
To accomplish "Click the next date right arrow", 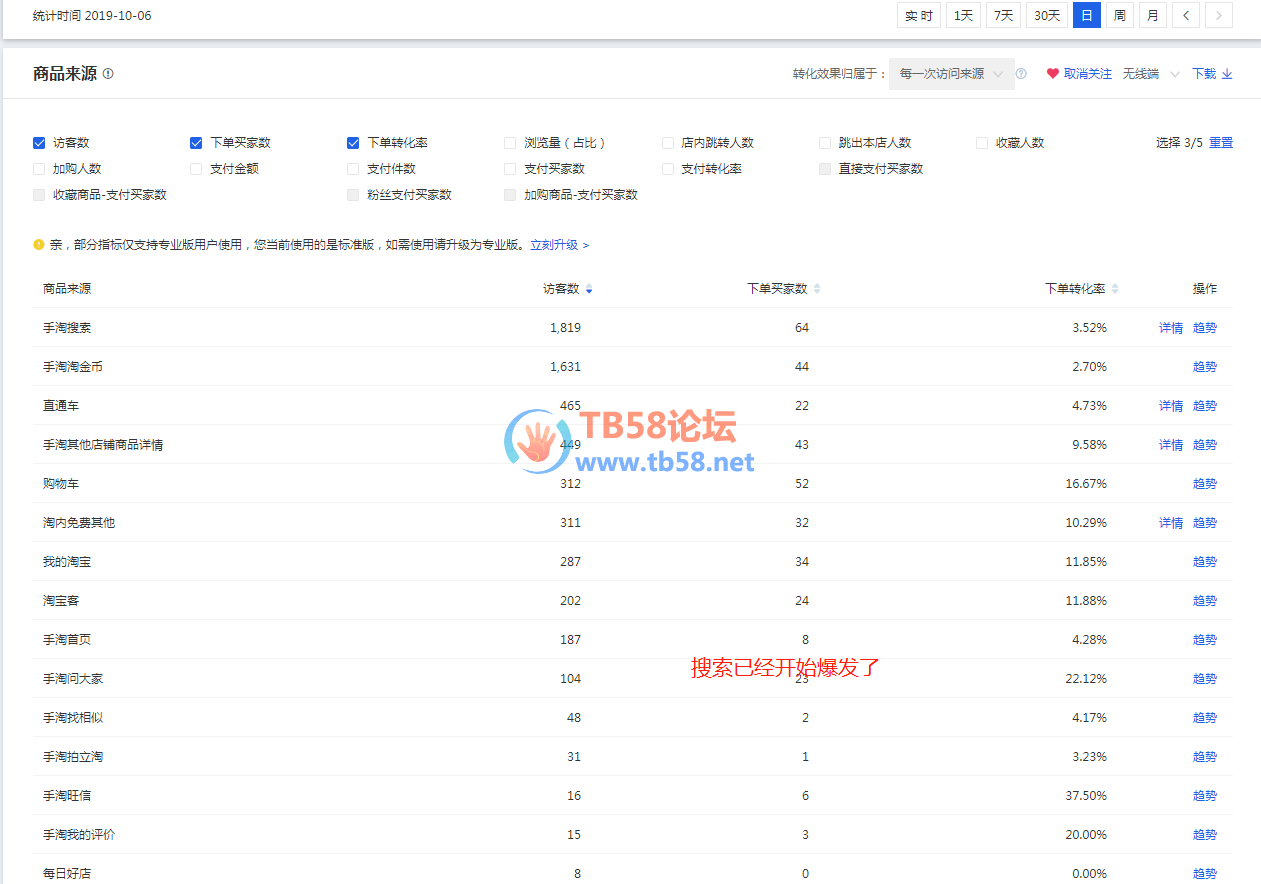I will [x=1218, y=15].
